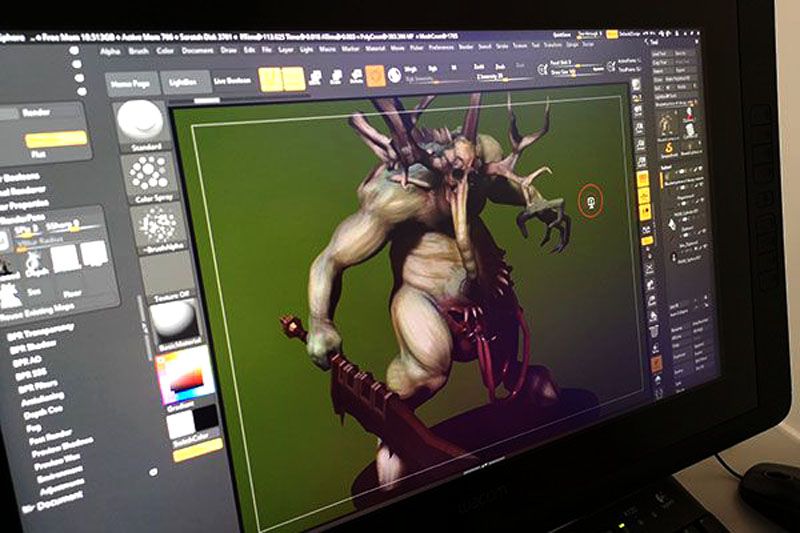This screenshot has height=533, width=800.
Task: Open the Preferences menu
Action: point(441,47)
